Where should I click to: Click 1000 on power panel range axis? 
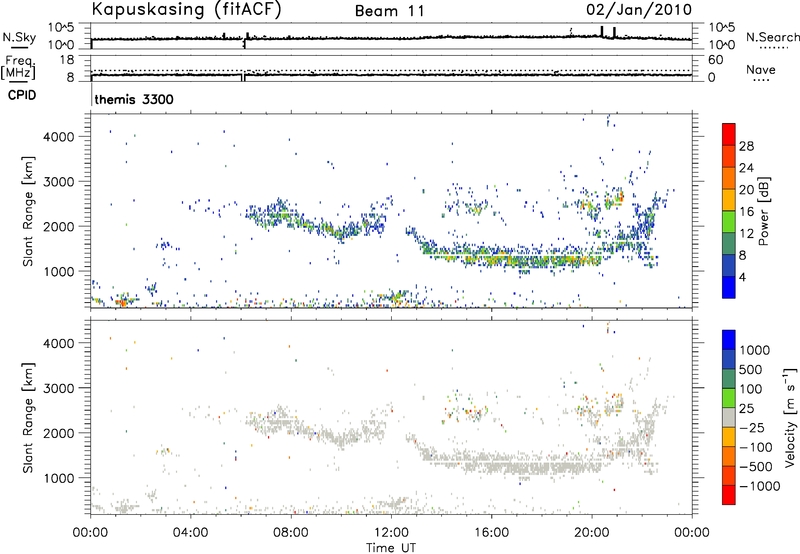point(59,271)
